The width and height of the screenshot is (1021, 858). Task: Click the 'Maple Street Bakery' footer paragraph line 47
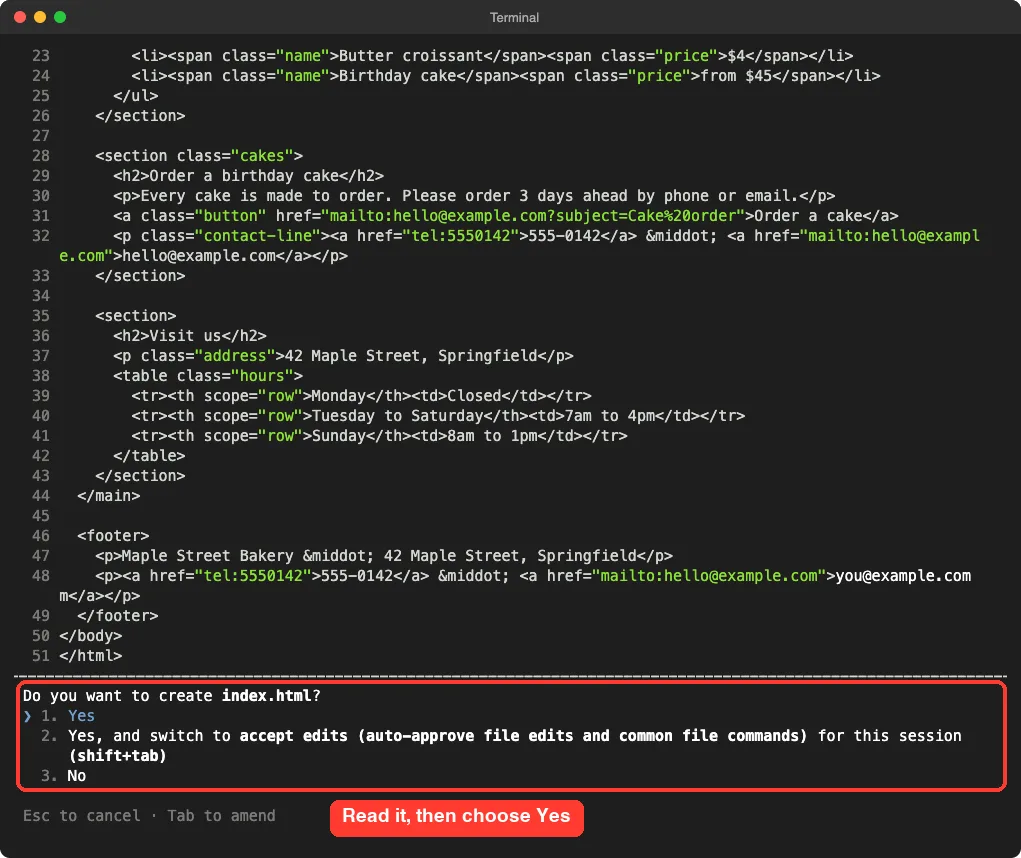[384, 556]
